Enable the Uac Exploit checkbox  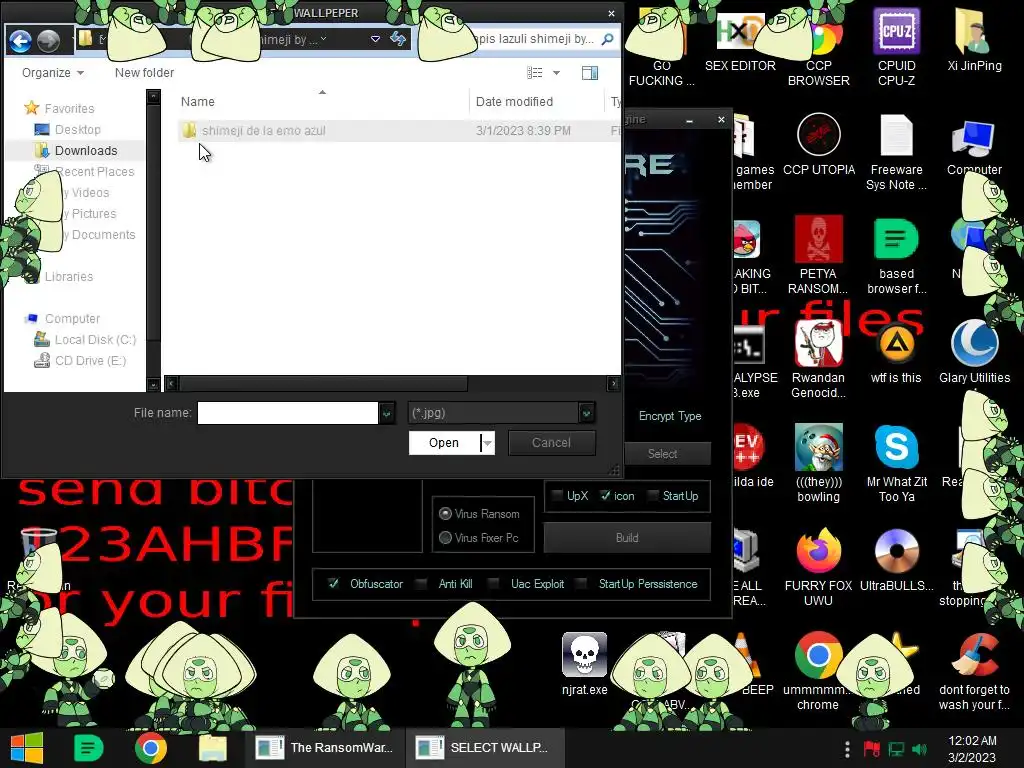494,584
